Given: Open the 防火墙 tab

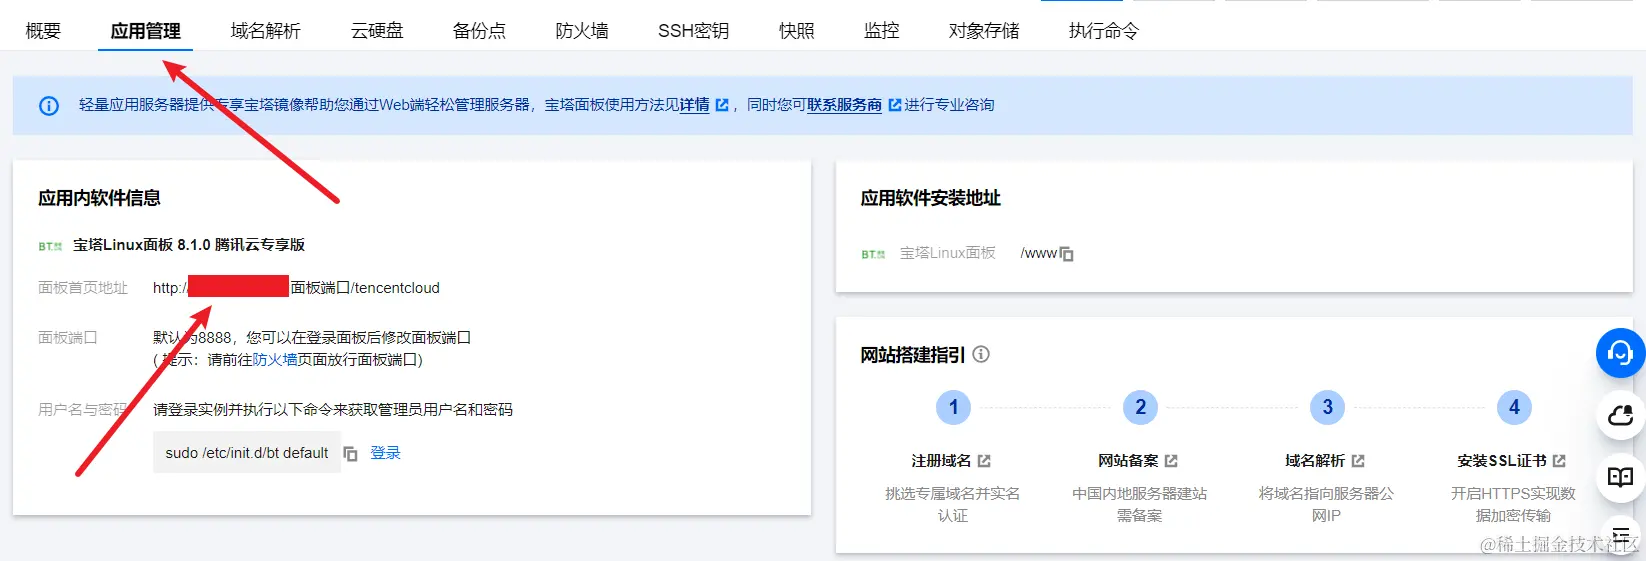Looking at the screenshot, I should click(582, 31).
